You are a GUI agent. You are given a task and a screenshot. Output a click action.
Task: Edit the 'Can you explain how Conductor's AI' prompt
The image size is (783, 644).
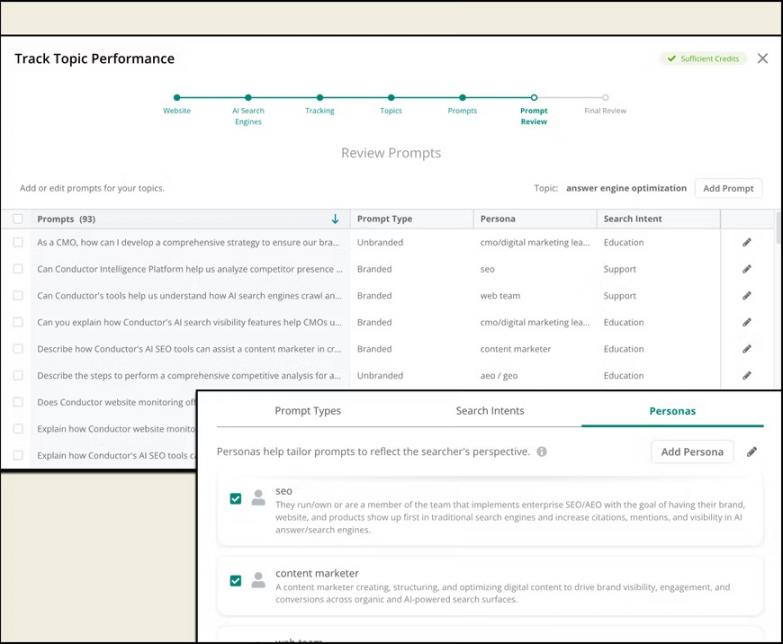click(x=747, y=322)
